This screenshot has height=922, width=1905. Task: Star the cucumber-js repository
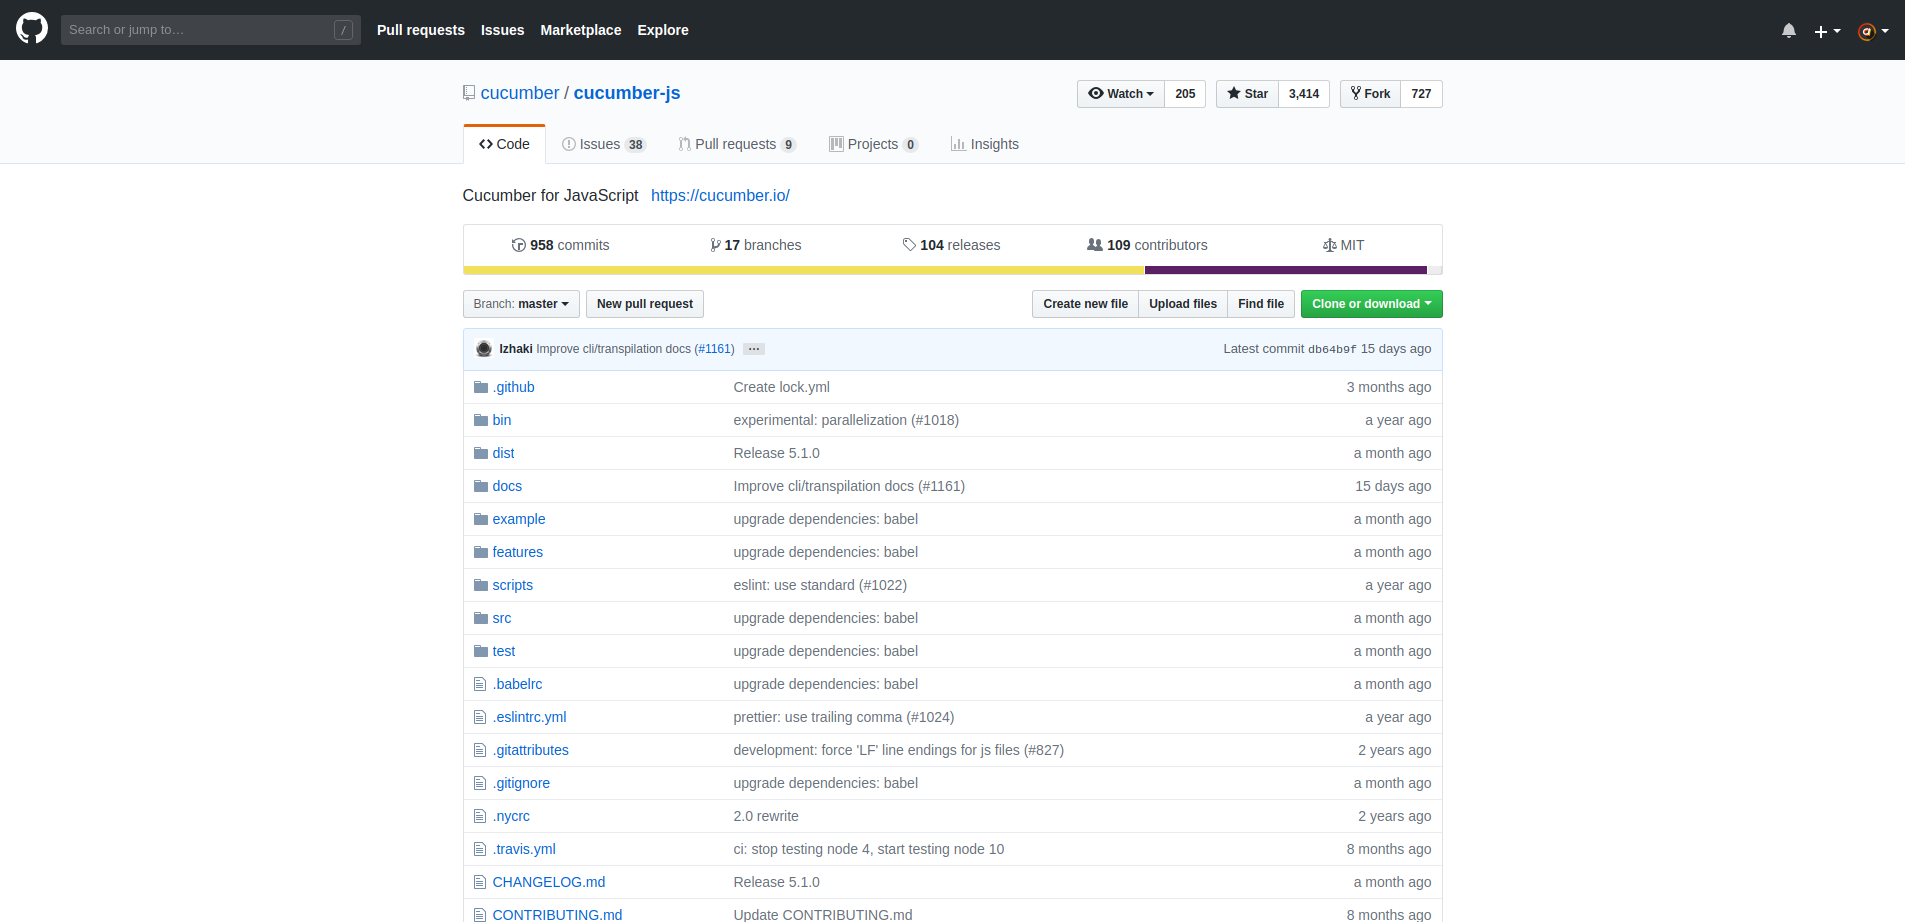tap(1247, 94)
